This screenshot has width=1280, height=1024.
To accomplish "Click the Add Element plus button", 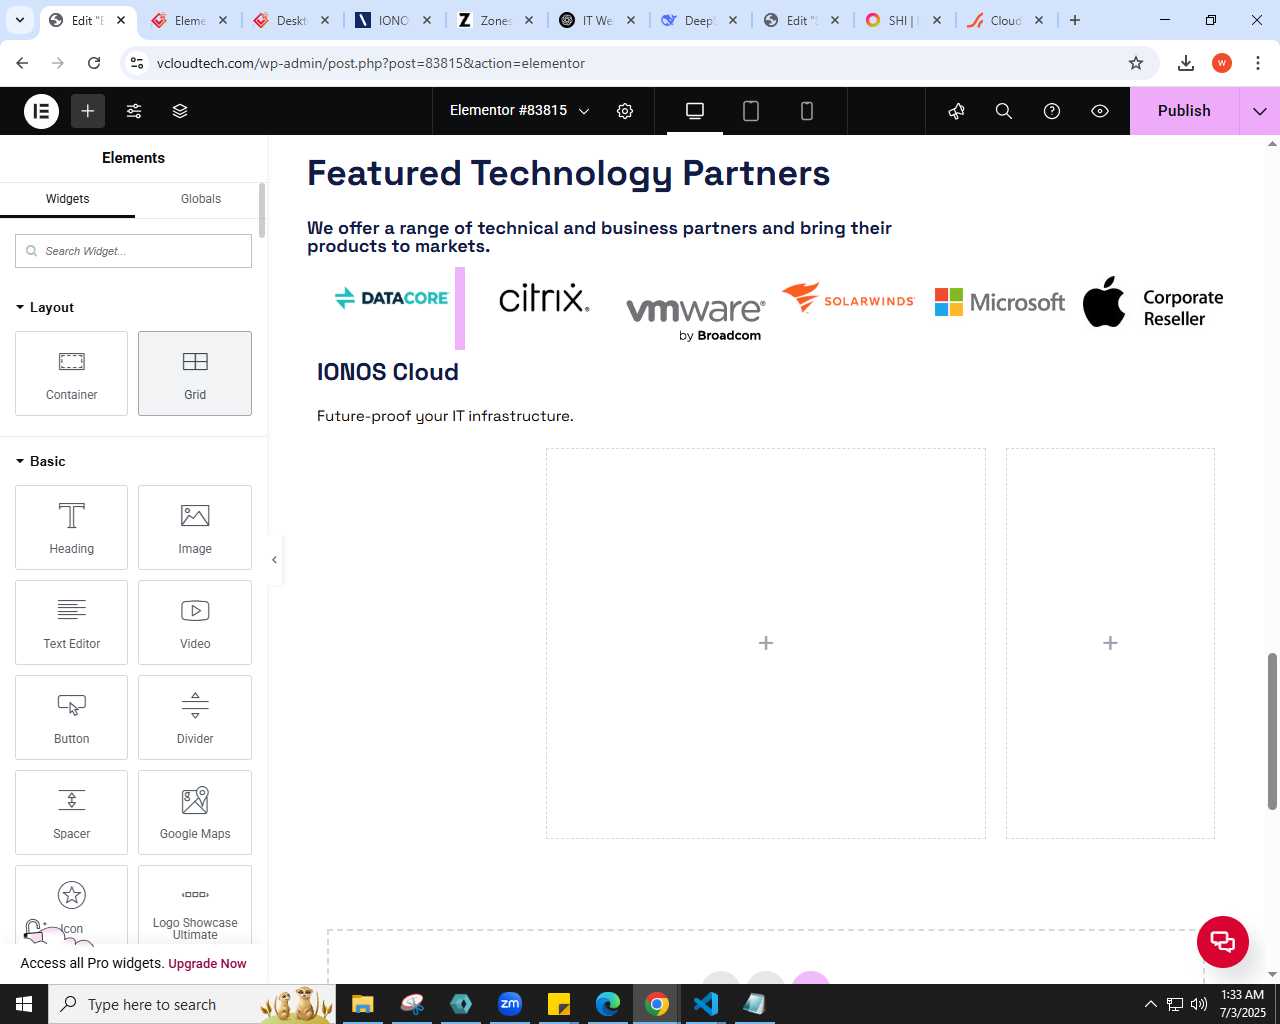I will (x=88, y=111).
